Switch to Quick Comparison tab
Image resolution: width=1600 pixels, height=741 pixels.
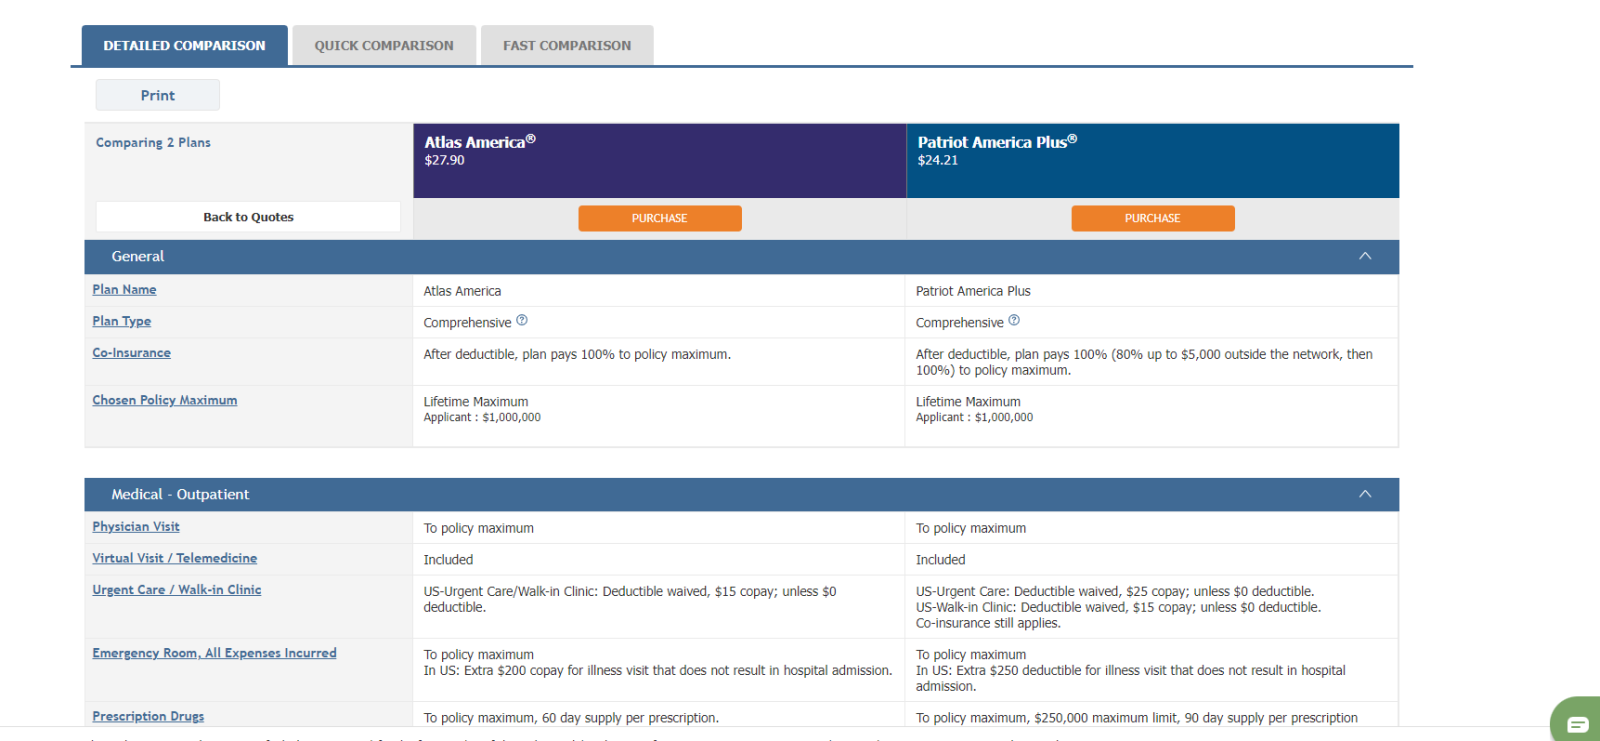click(384, 46)
